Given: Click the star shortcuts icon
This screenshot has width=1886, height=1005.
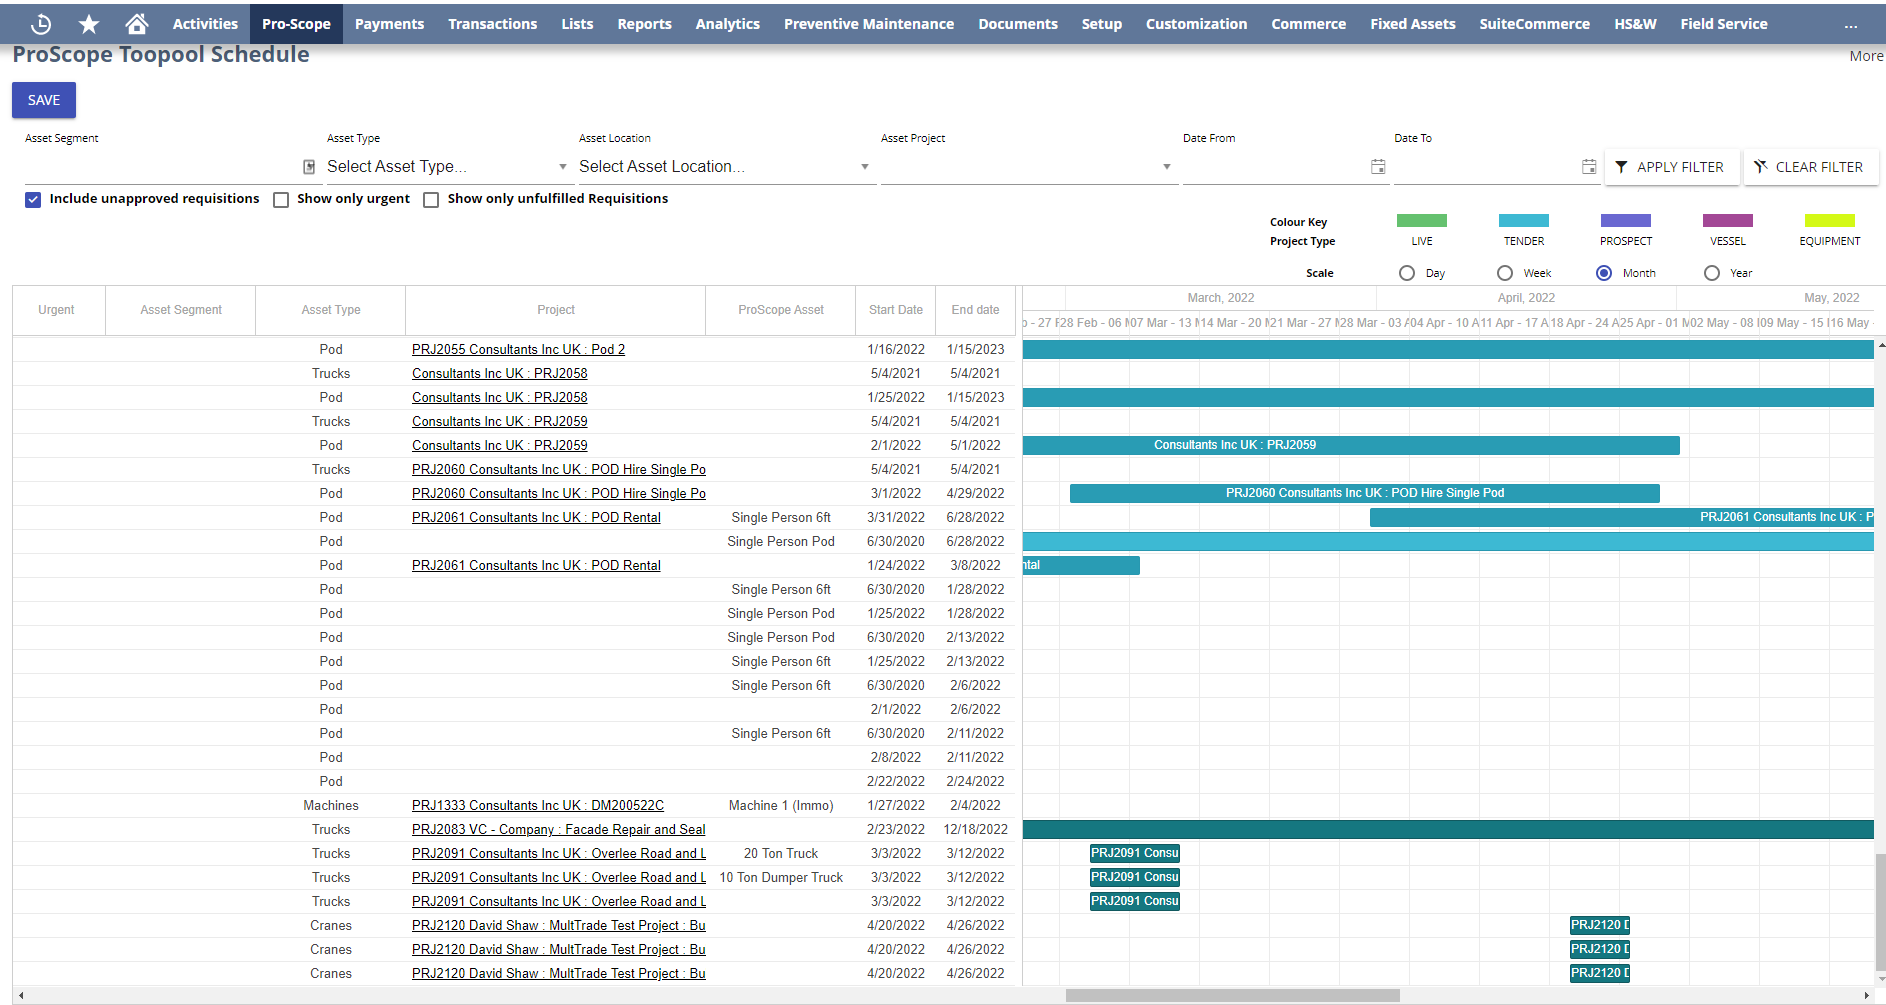Looking at the screenshot, I should pyautogui.click(x=88, y=23).
